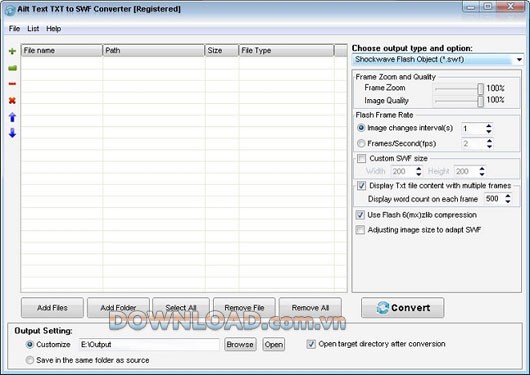Decrease the image changes interval value
Viewport: 530px width, 375px height.
point(489,131)
